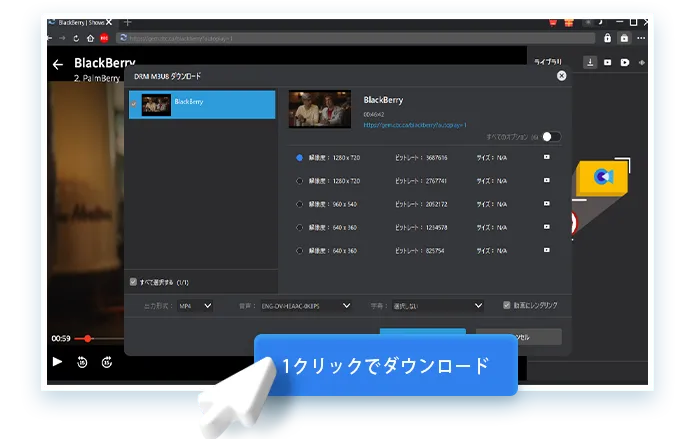This screenshot has width=686, height=439.
Task: Open the subtitles dropdown showing 選択しない
Action: (x=438, y=306)
